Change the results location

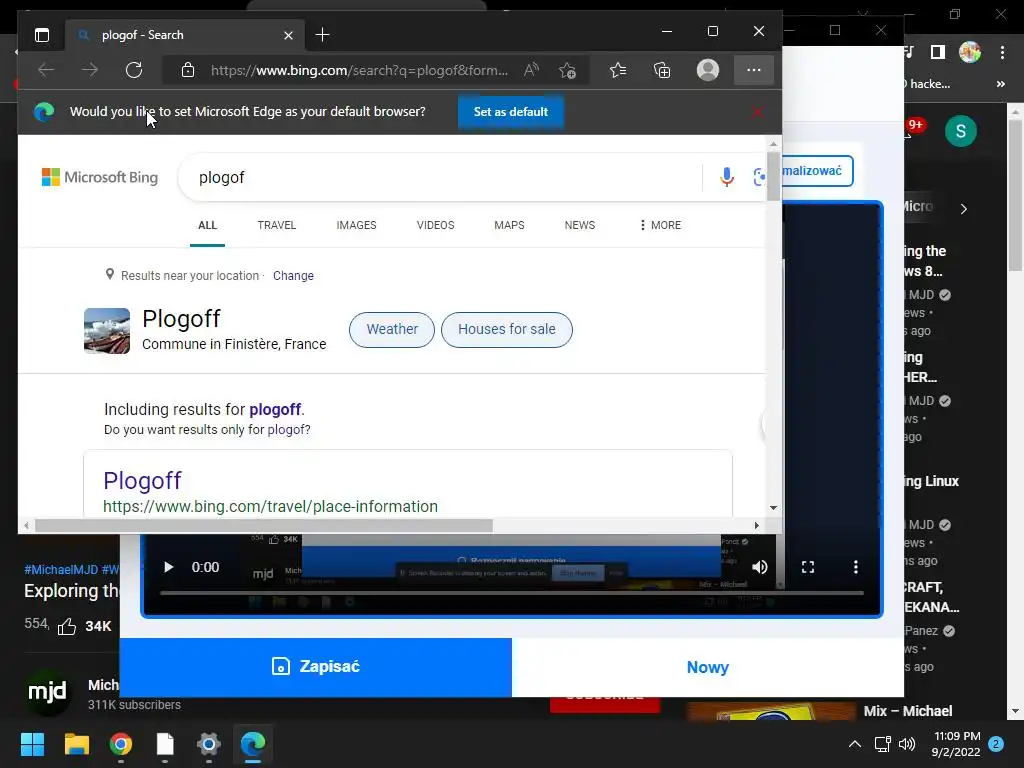pyautogui.click(x=293, y=276)
